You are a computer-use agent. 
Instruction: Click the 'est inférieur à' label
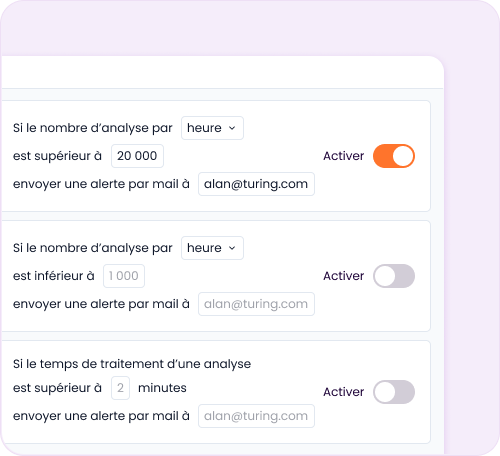(x=54, y=276)
